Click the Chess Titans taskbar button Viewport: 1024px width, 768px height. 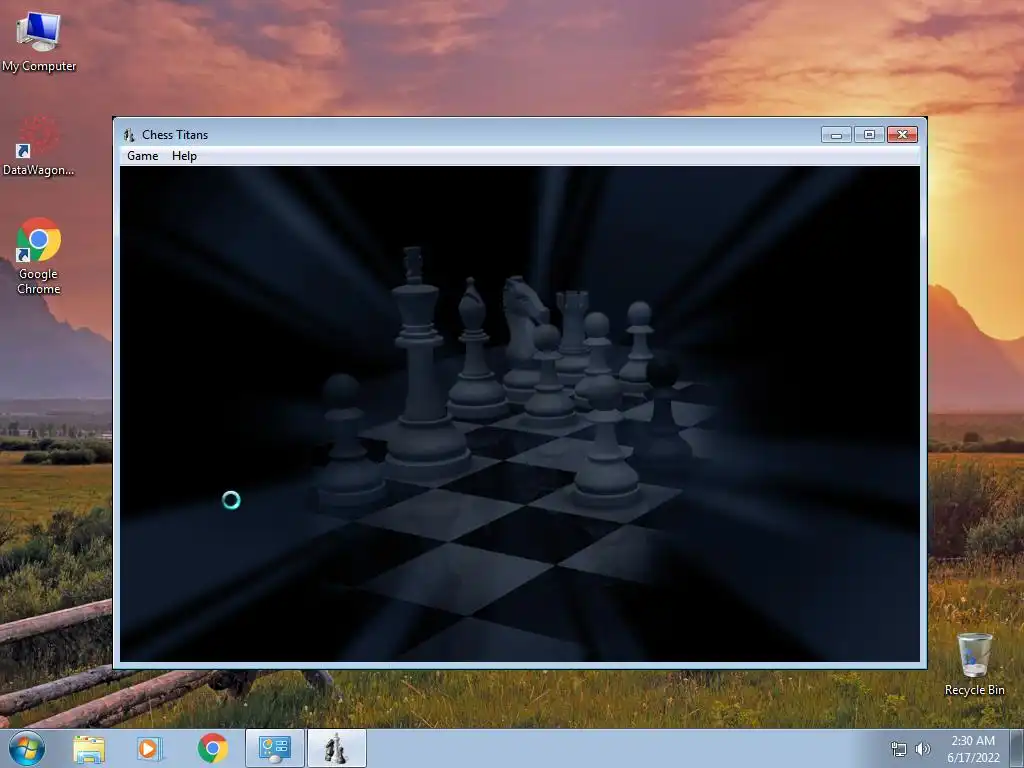tap(336, 748)
